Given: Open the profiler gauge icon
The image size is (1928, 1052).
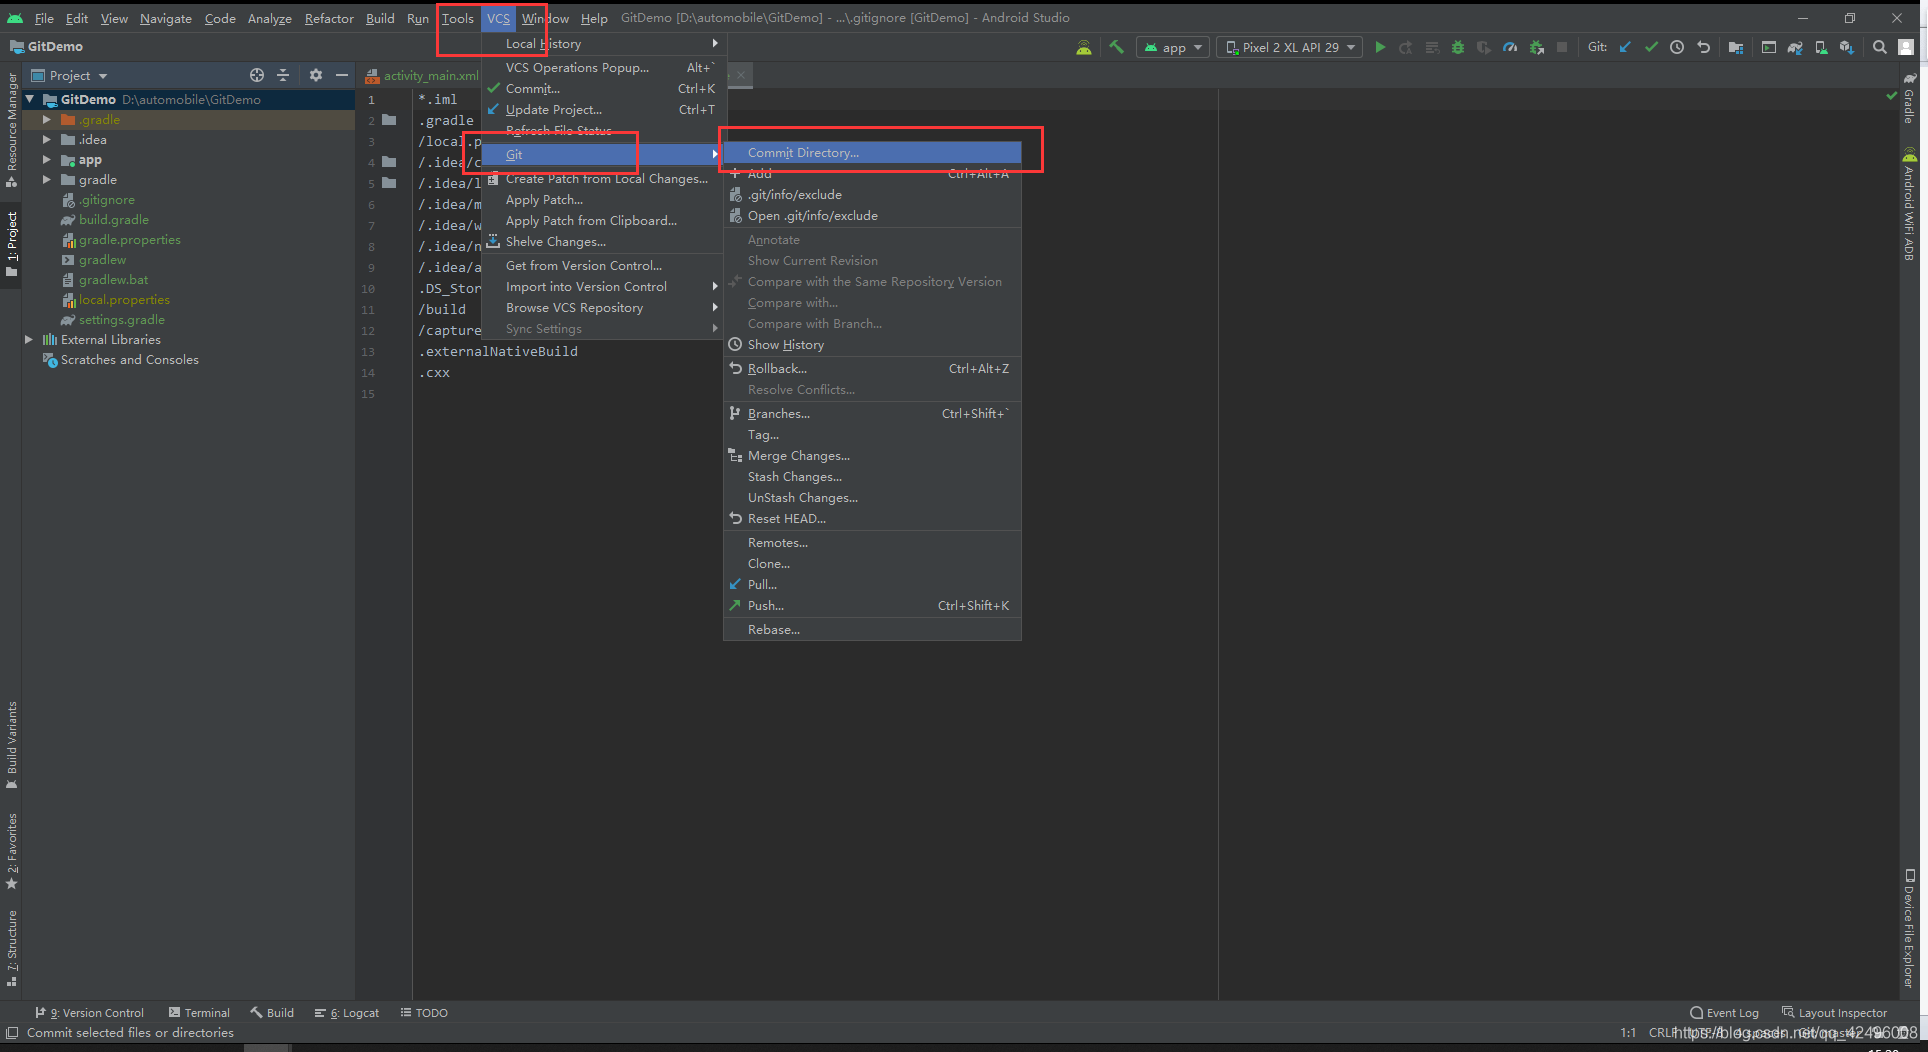Looking at the screenshot, I should (1510, 47).
